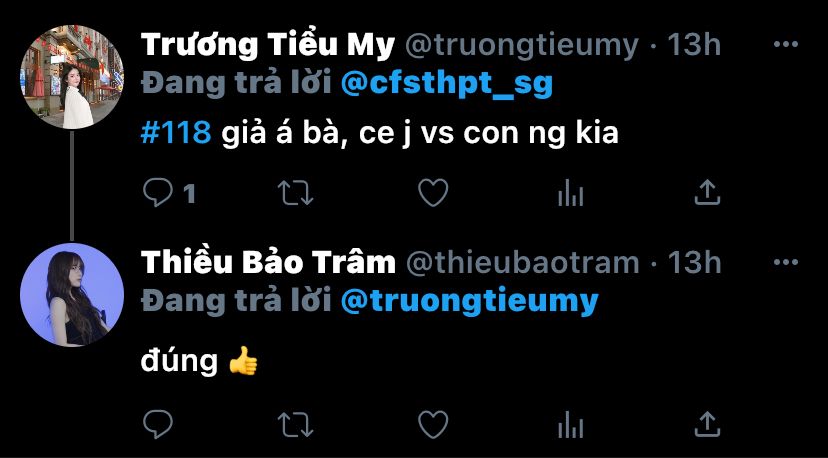The image size is (828, 458).
Task: Open more options on Trương Tiểu My's tweet
Action: pyautogui.click(x=786, y=44)
